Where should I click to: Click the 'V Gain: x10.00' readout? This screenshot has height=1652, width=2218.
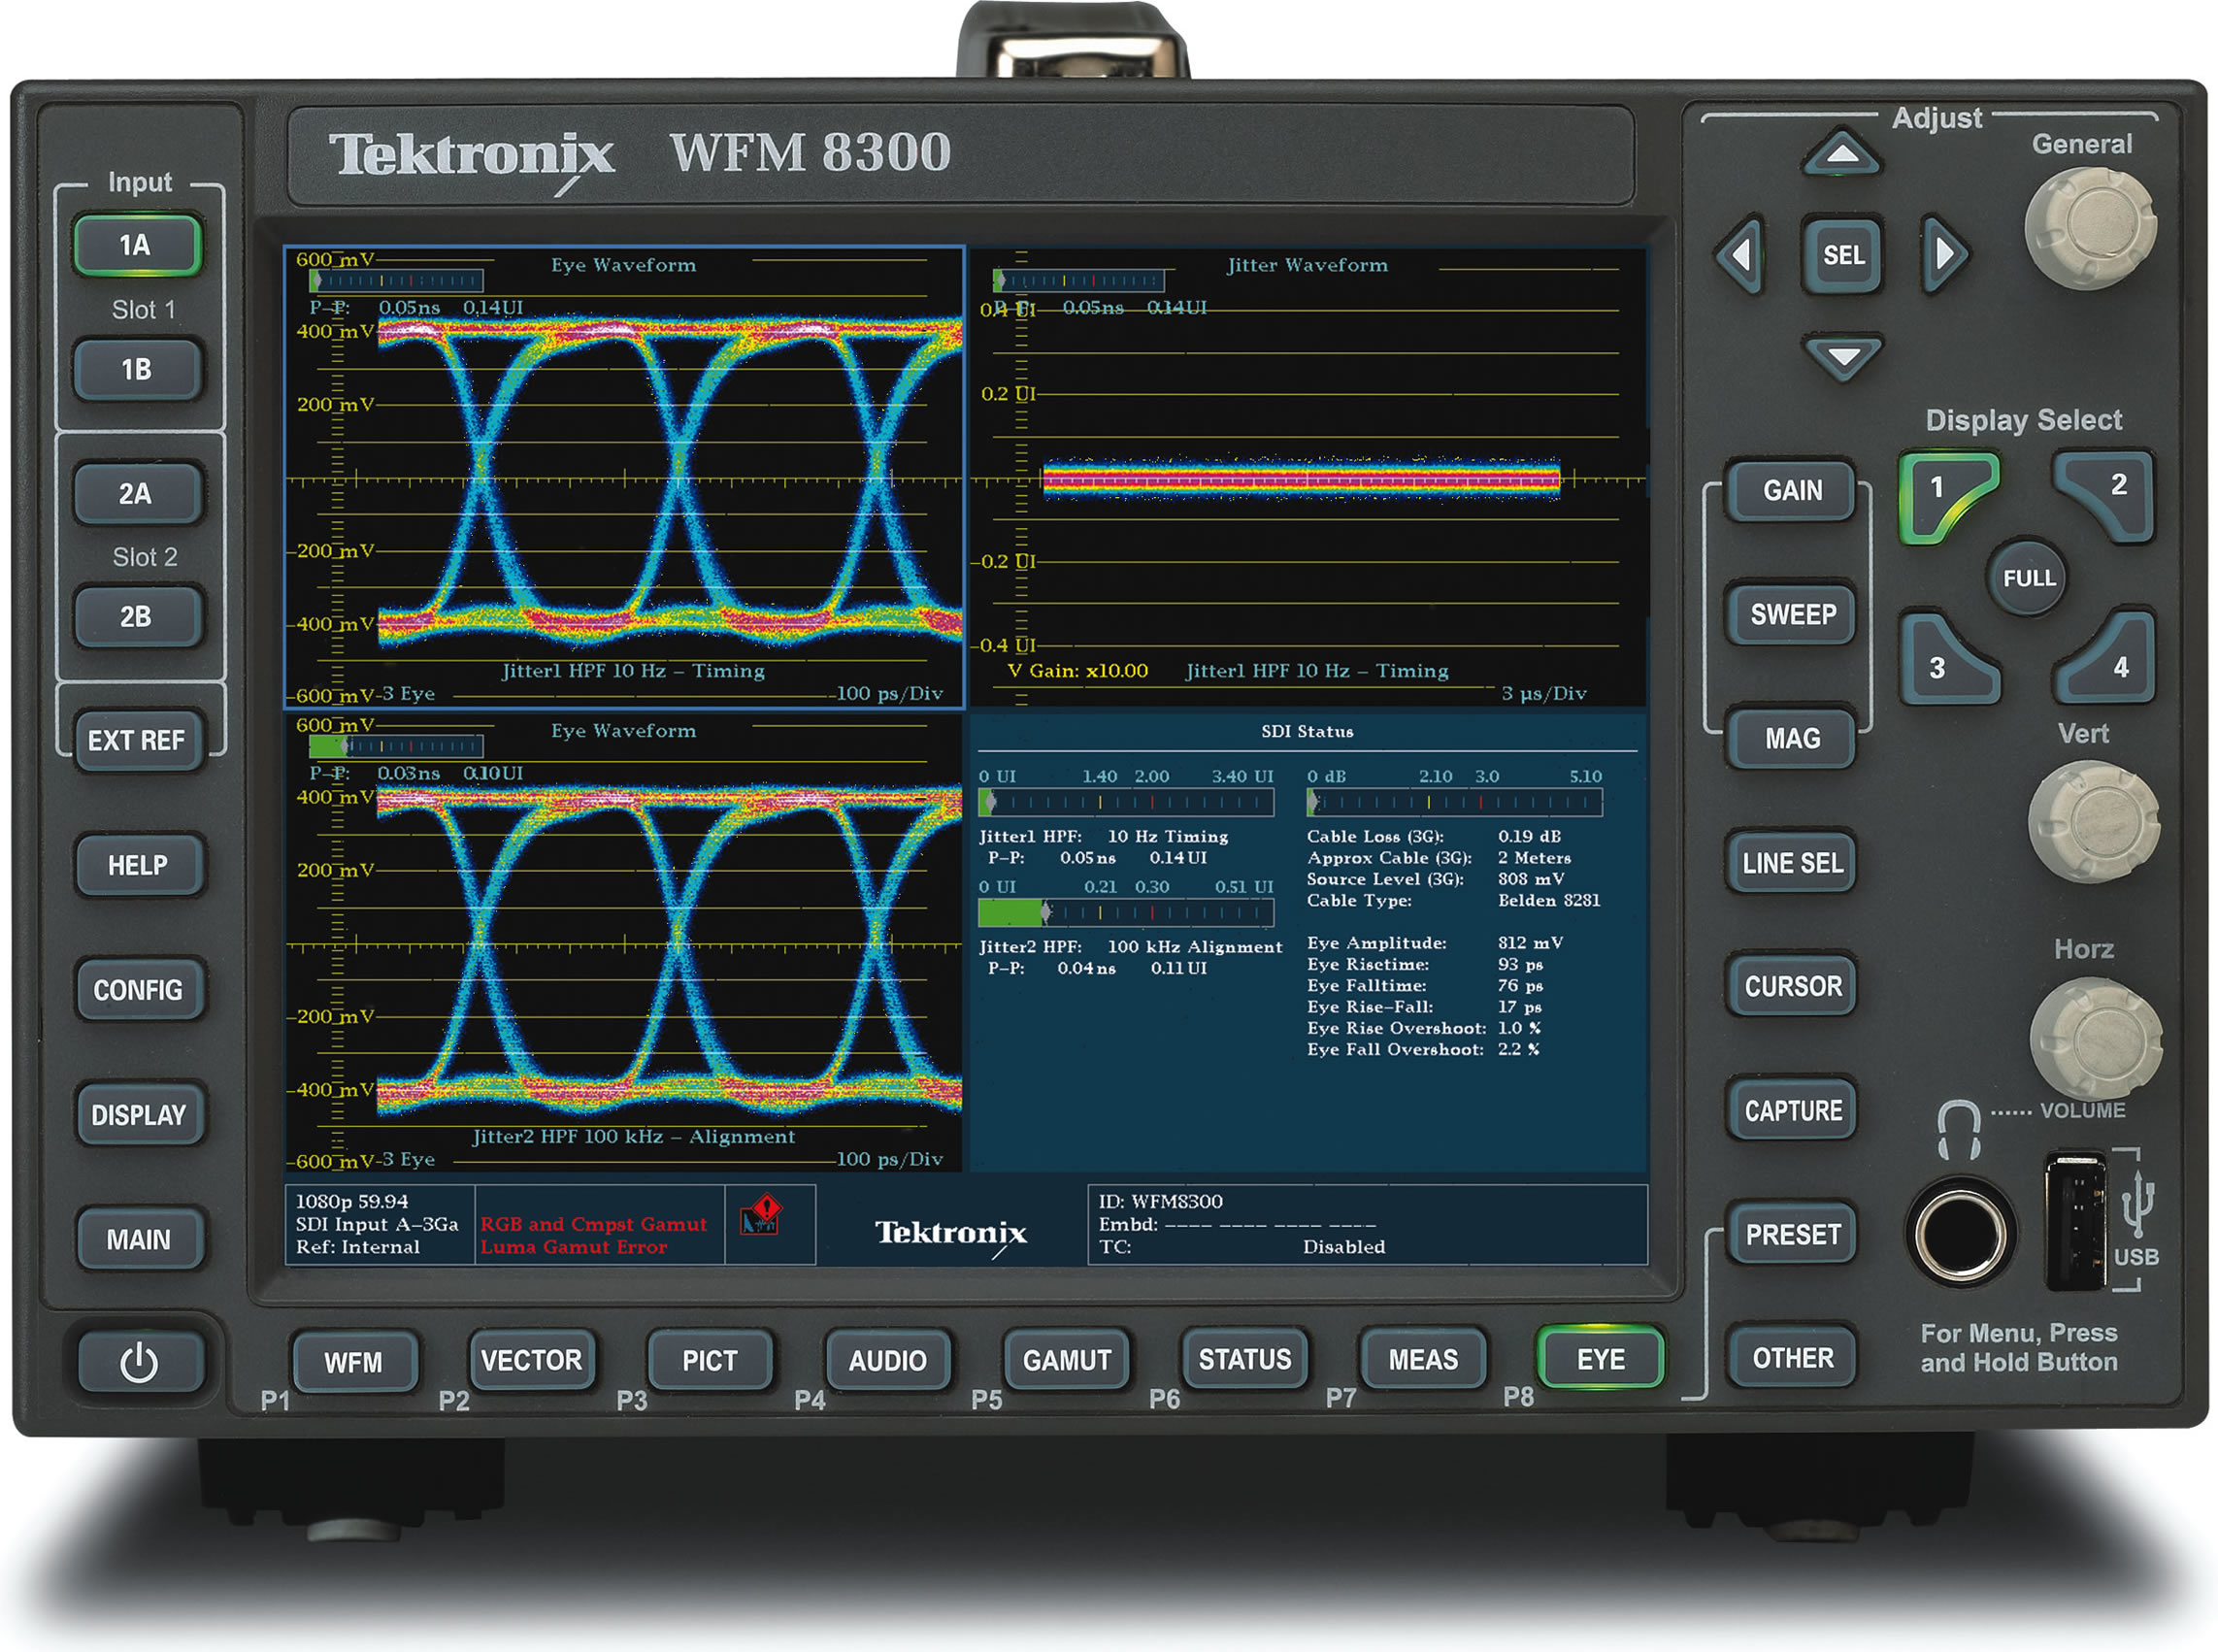click(x=1078, y=671)
